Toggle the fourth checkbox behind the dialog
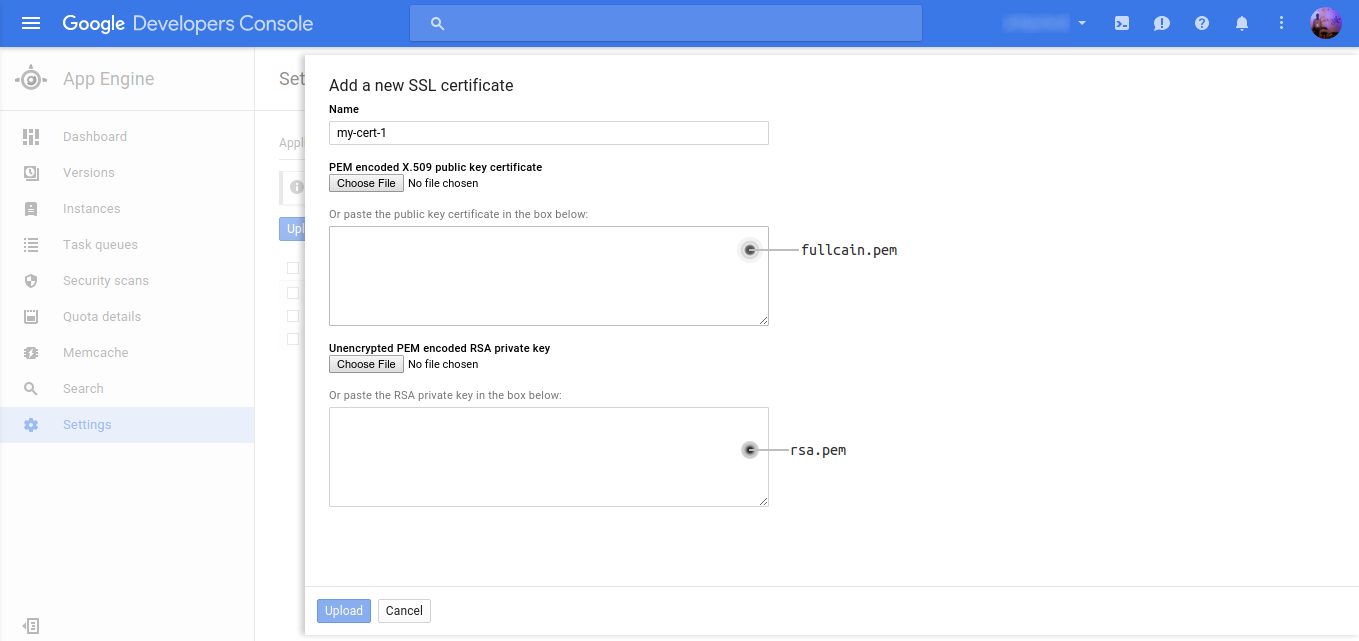Viewport: 1359px width, 641px height. (293, 339)
